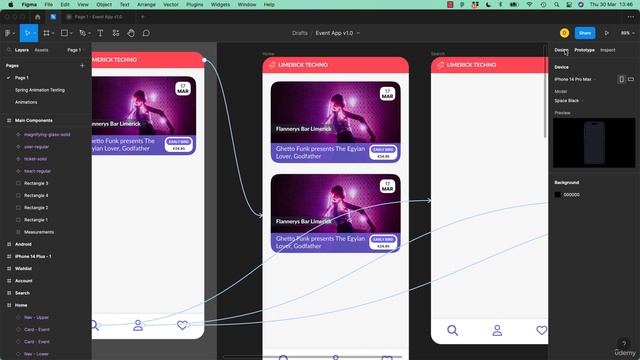This screenshot has height=360, width=640.
Task: Open Move tool options dropdown arrow
Action: [35, 33]
